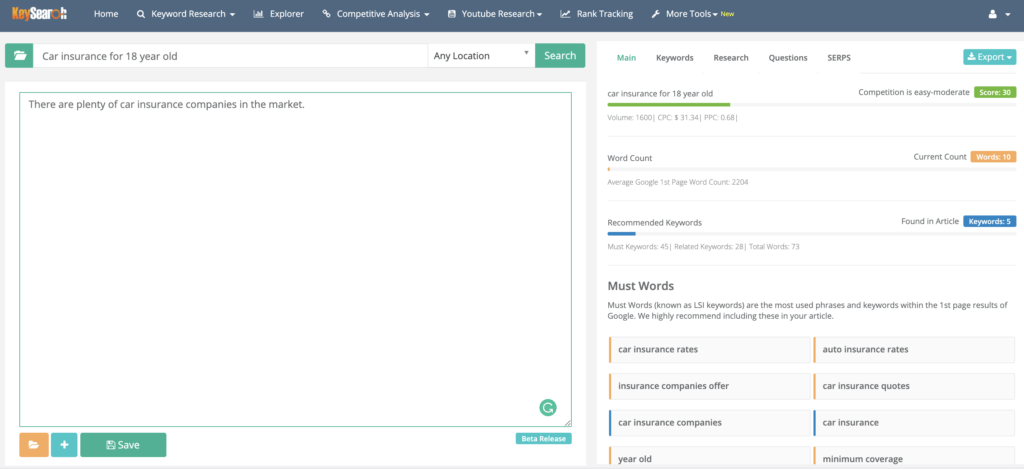Switch to the Questions tab
The width and height of the screenshot is (1024, 470).
[788, 57]
